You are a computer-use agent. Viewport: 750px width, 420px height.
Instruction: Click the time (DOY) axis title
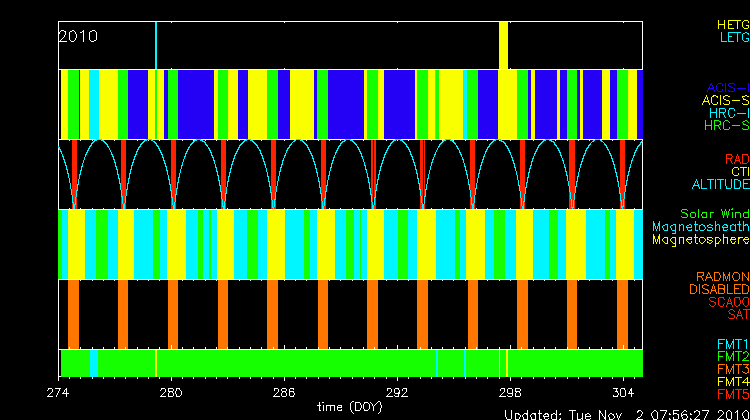(x=349, y=407)
